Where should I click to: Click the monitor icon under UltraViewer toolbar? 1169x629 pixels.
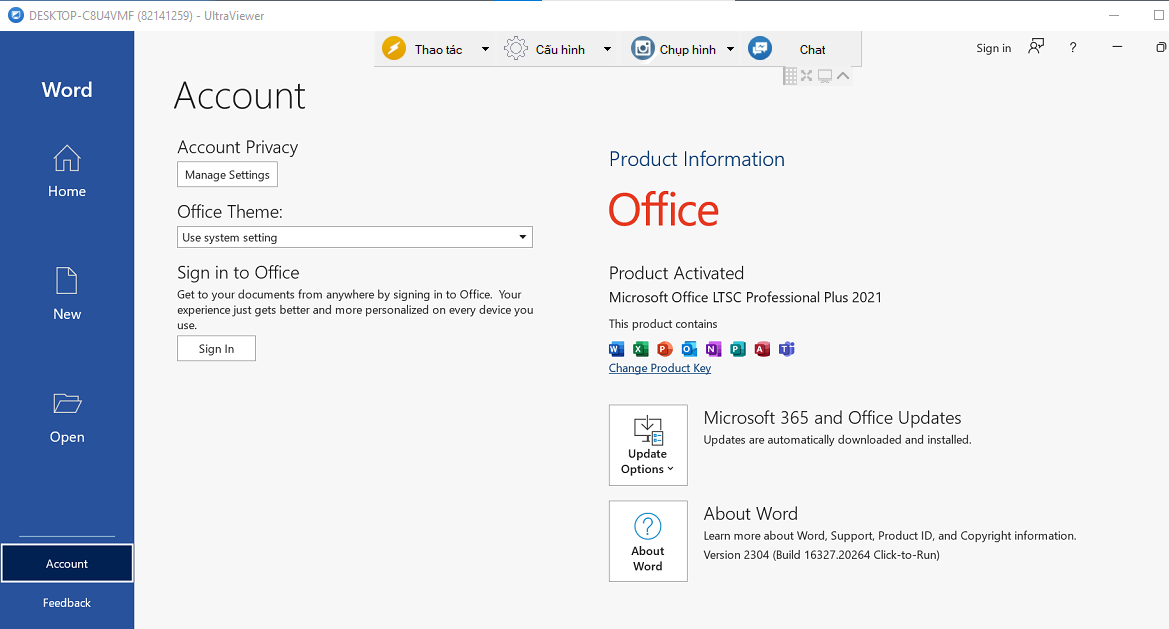(x=825, y=75)
